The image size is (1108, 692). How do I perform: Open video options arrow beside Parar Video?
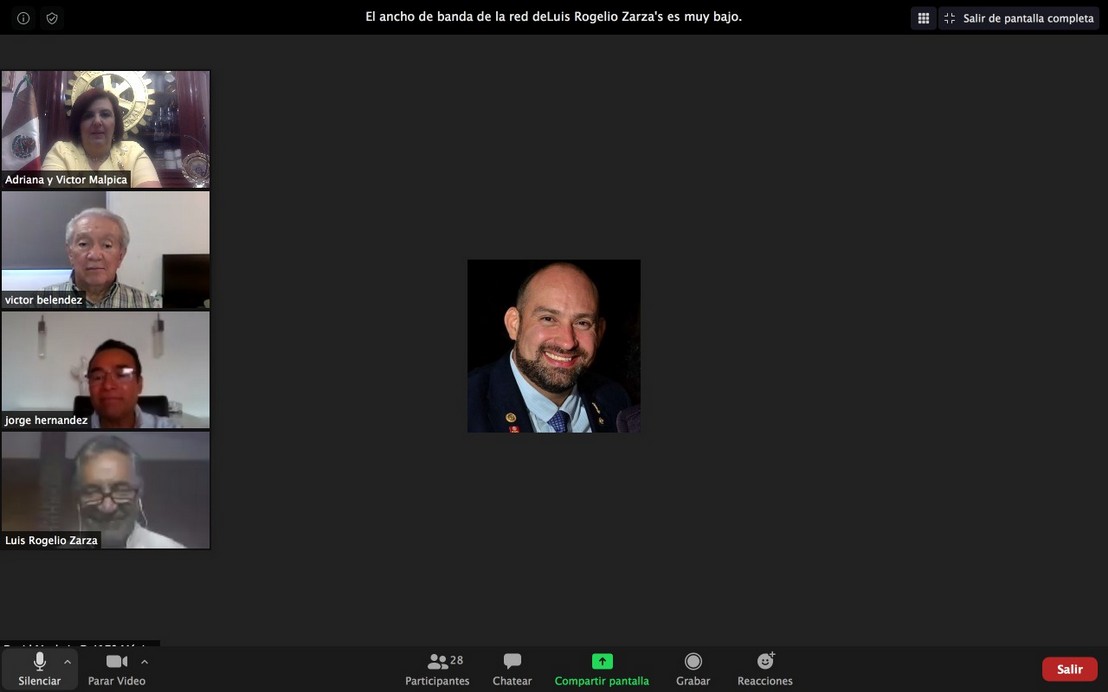pos(144,662)
